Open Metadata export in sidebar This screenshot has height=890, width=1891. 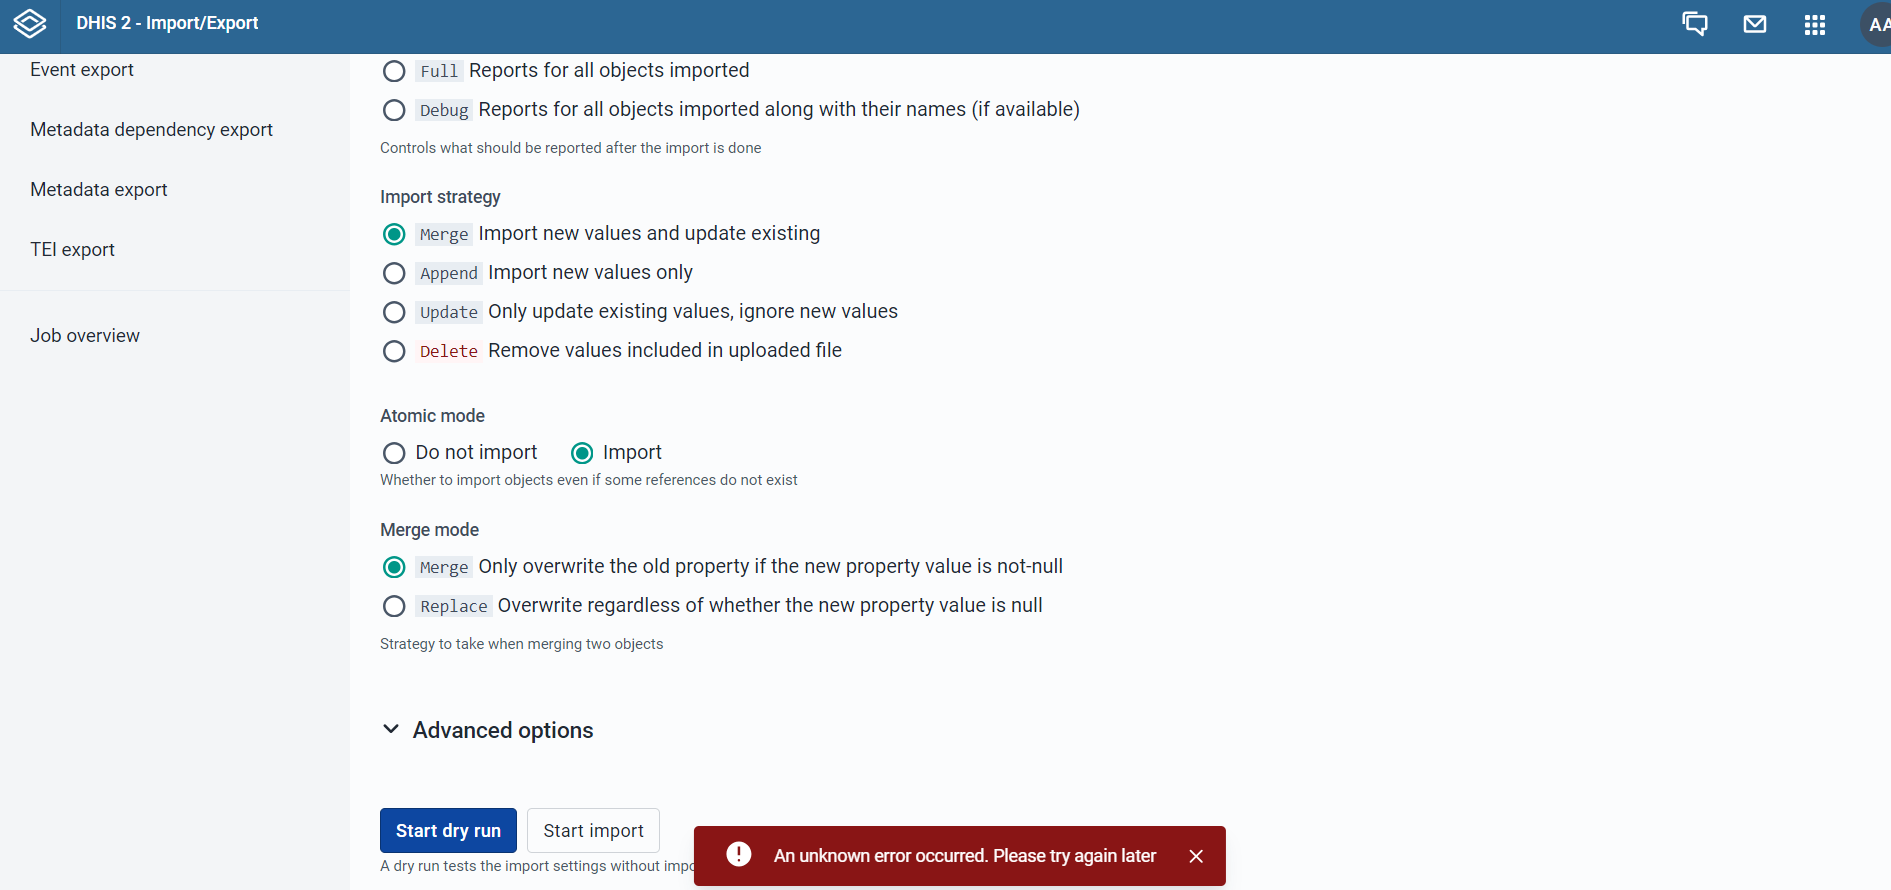pos(99,190)
